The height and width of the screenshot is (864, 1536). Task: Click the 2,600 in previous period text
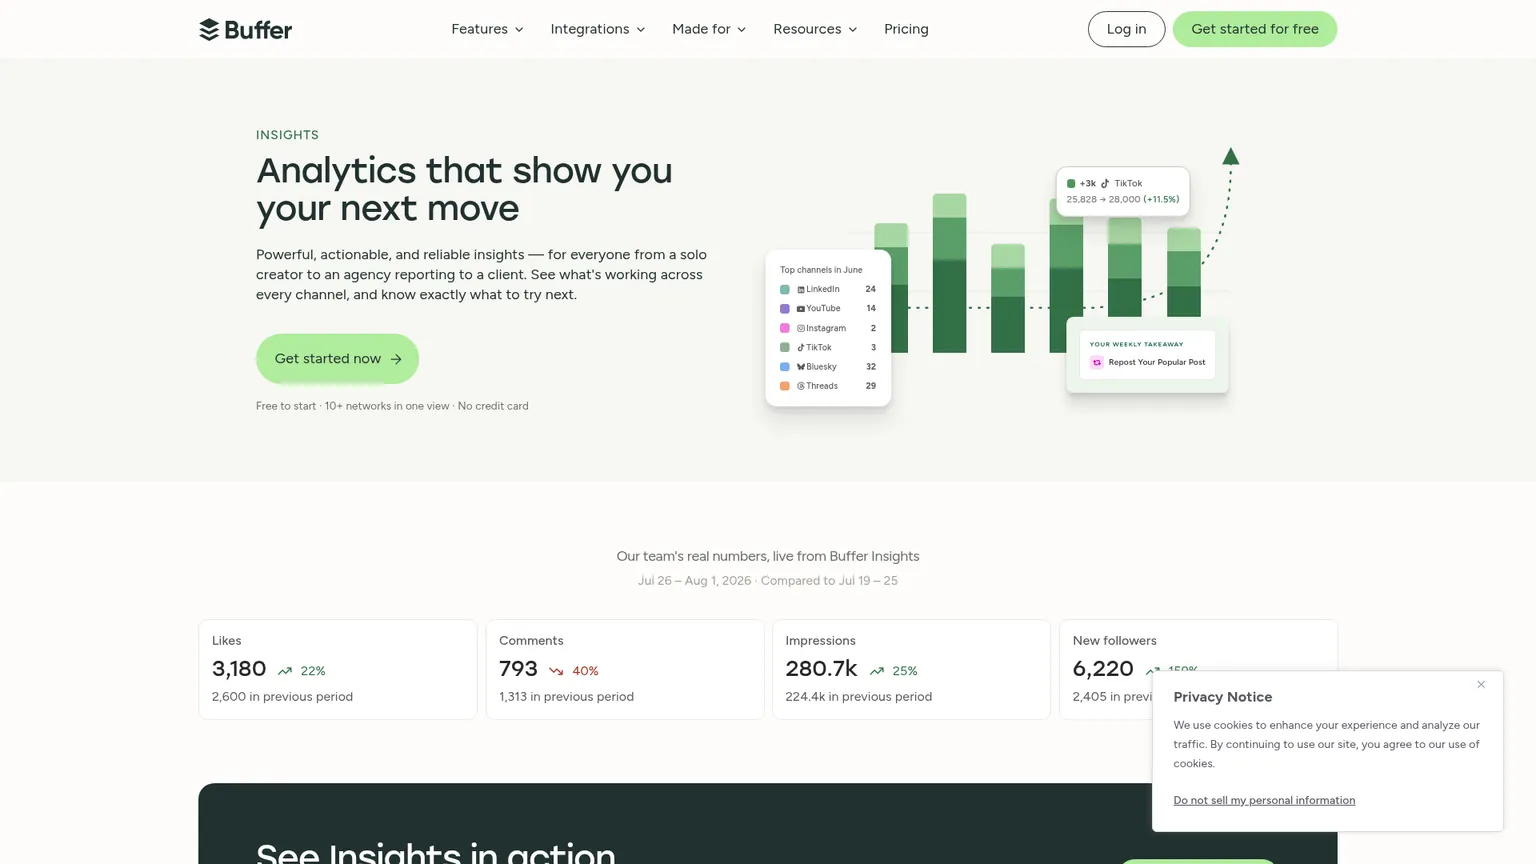(x=282, y=697)
